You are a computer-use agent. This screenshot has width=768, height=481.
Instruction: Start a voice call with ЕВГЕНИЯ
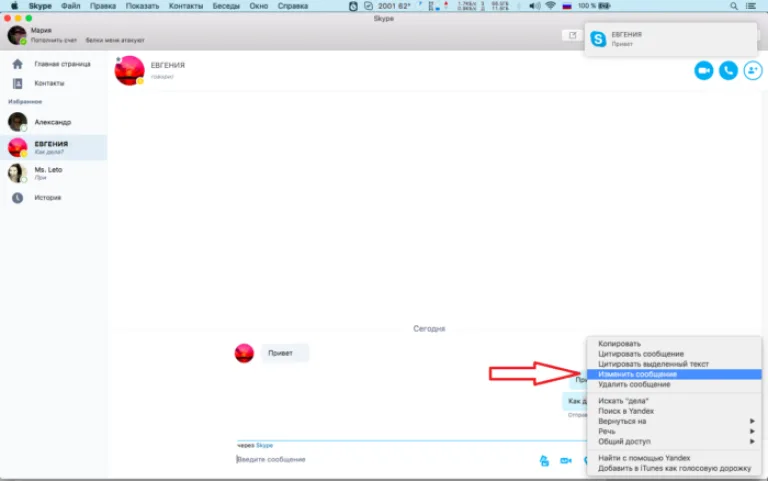pos(728,71)
